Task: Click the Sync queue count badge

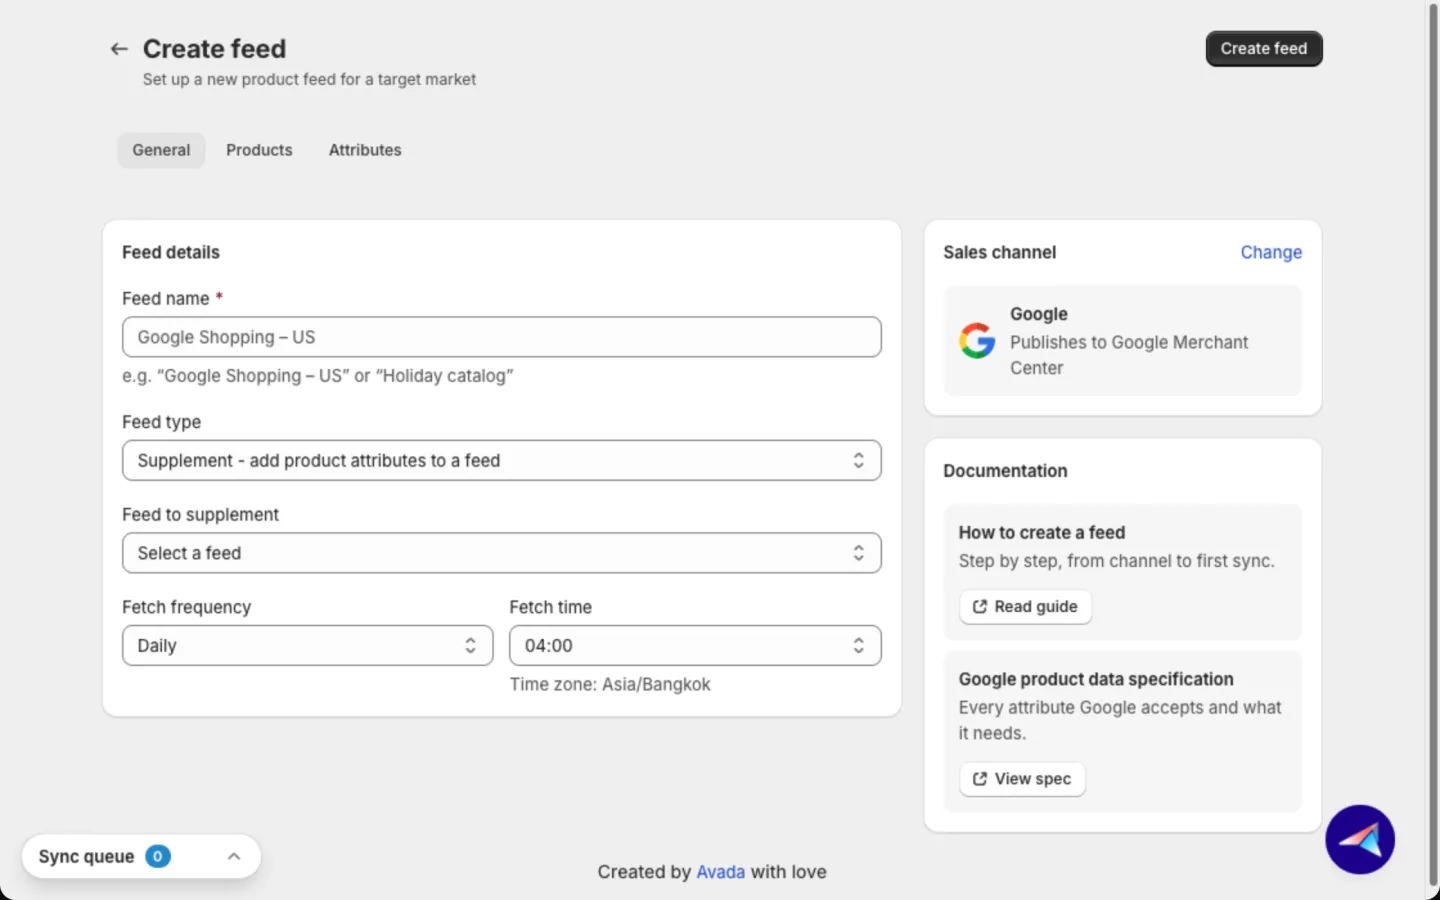Action: pos(158,857)
